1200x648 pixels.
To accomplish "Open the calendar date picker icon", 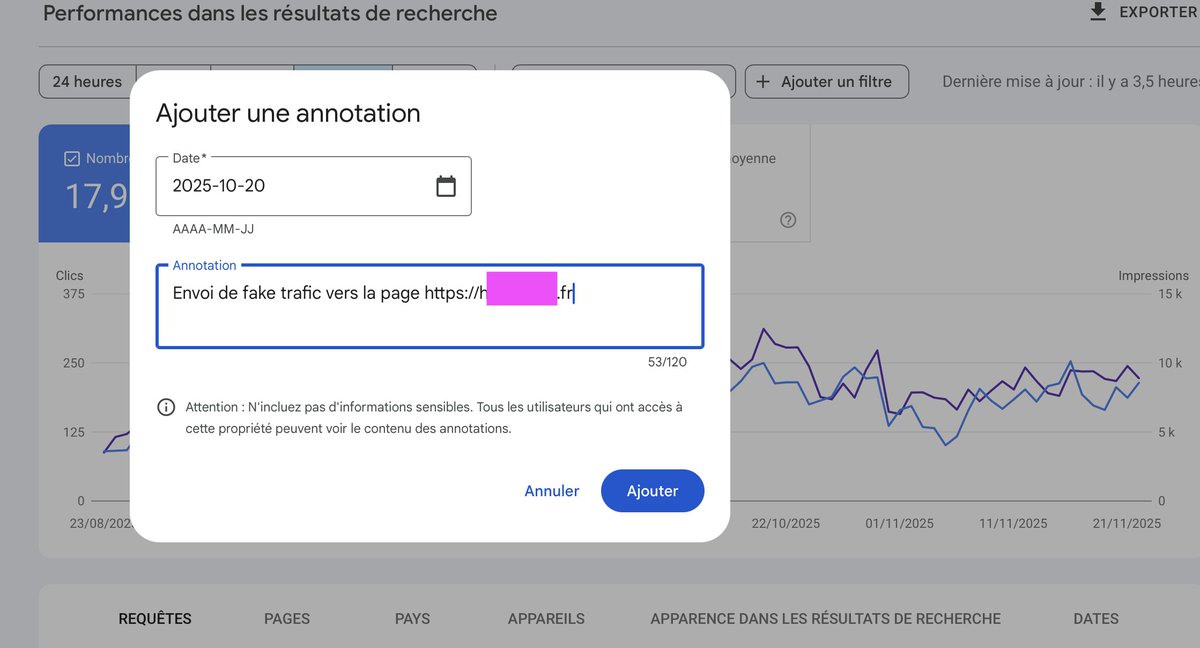I will pyautogui.click(x=446, y=186).
